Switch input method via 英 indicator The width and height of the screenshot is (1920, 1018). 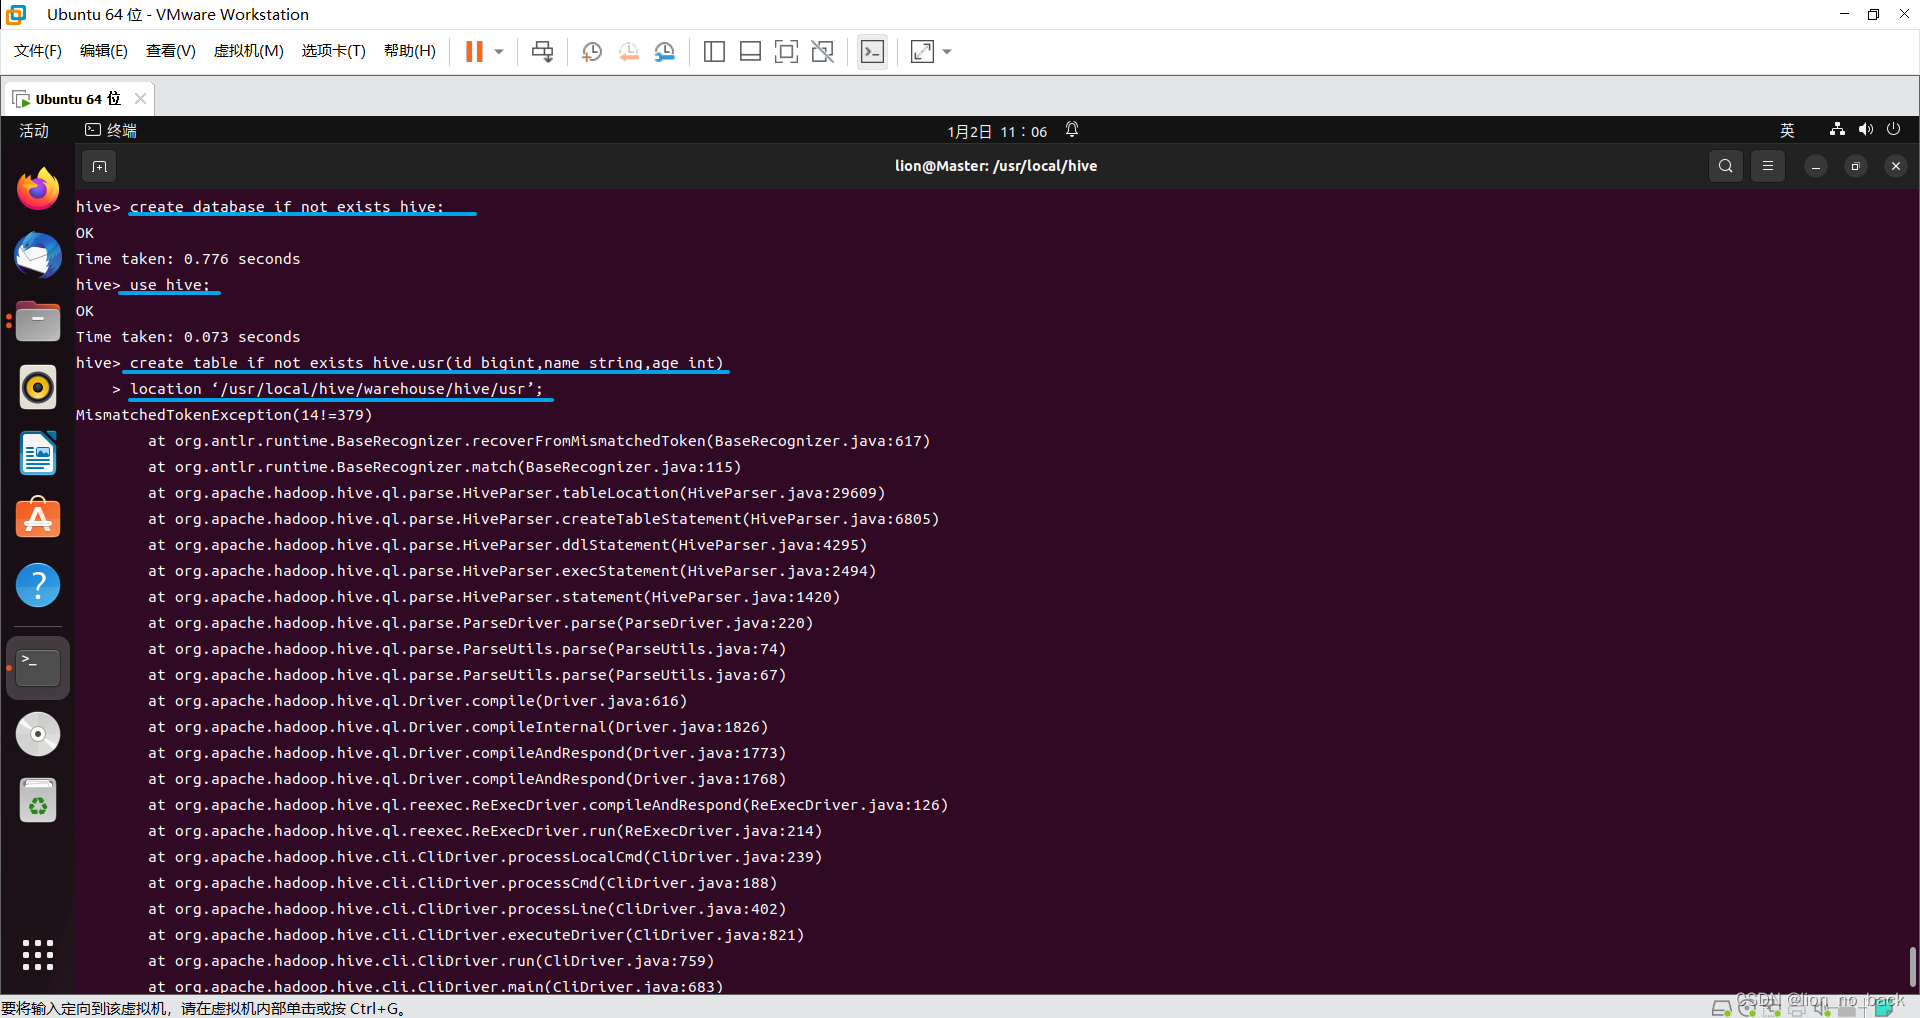click(x=1787, y=130)
